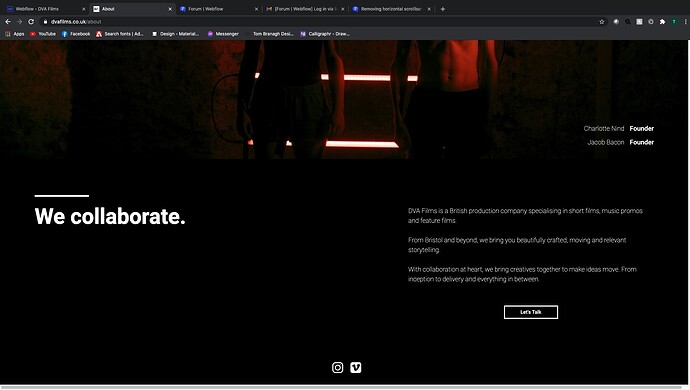Click the grey sphere extension icon
The width and height of the screenshot is (690, 390).
click(616, 22)
